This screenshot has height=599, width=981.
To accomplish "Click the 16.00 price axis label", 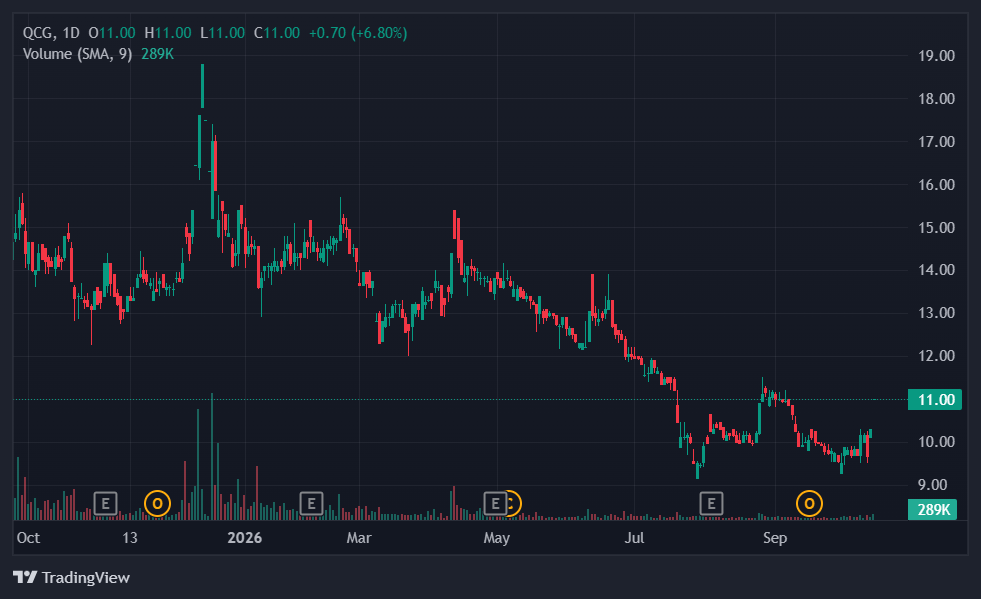I will click(x=936, y=185).
